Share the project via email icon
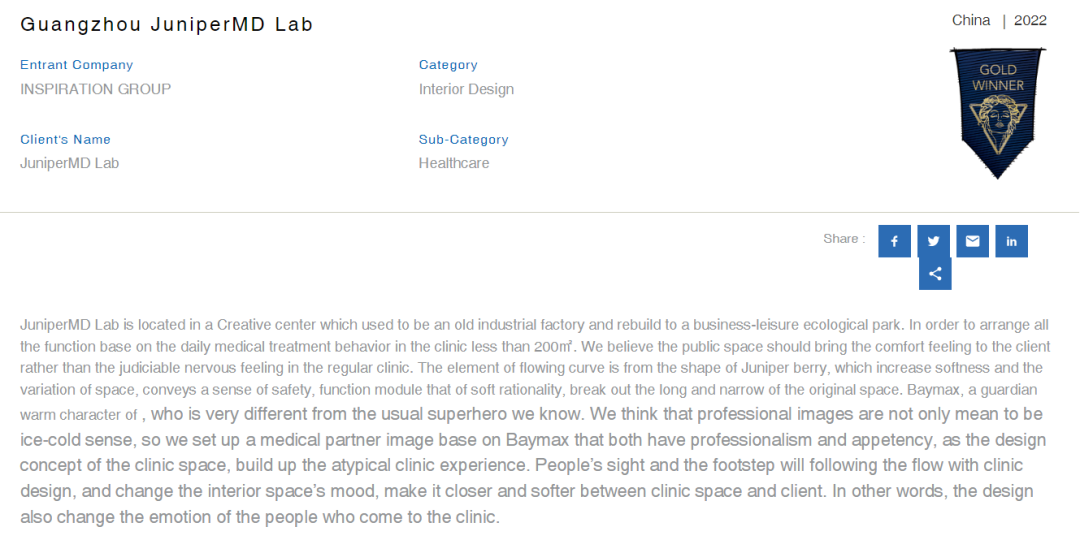Screen dimensions: 1080x540 (972, 241)
